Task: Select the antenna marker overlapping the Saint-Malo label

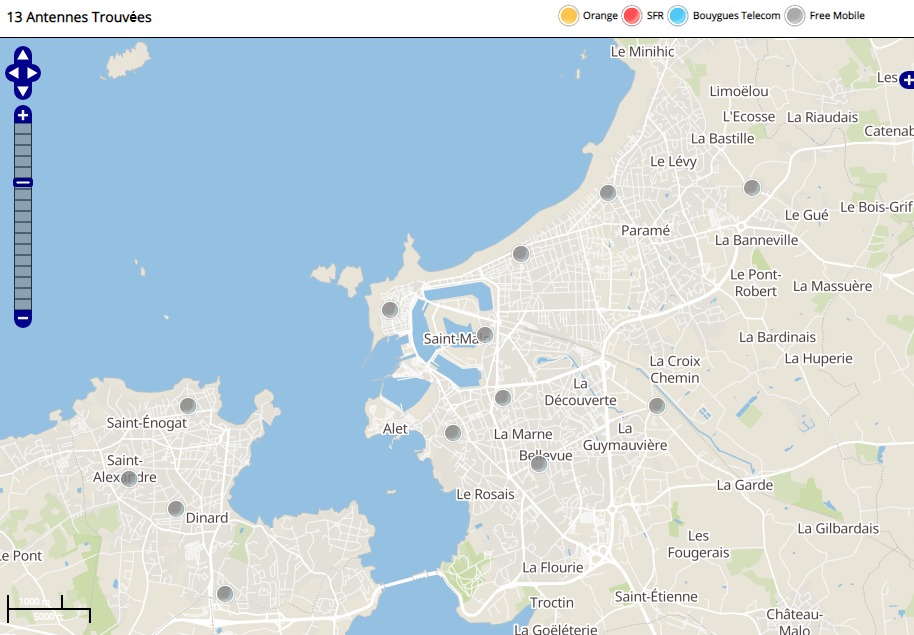Action: 485,335
